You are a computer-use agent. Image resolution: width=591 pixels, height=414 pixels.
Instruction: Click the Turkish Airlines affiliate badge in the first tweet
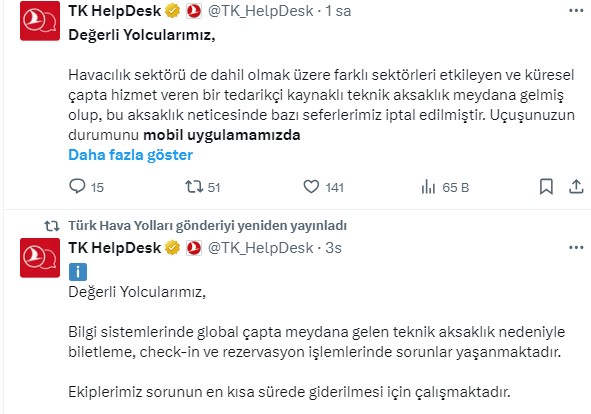pyautogui.click(x=194, y=11)
